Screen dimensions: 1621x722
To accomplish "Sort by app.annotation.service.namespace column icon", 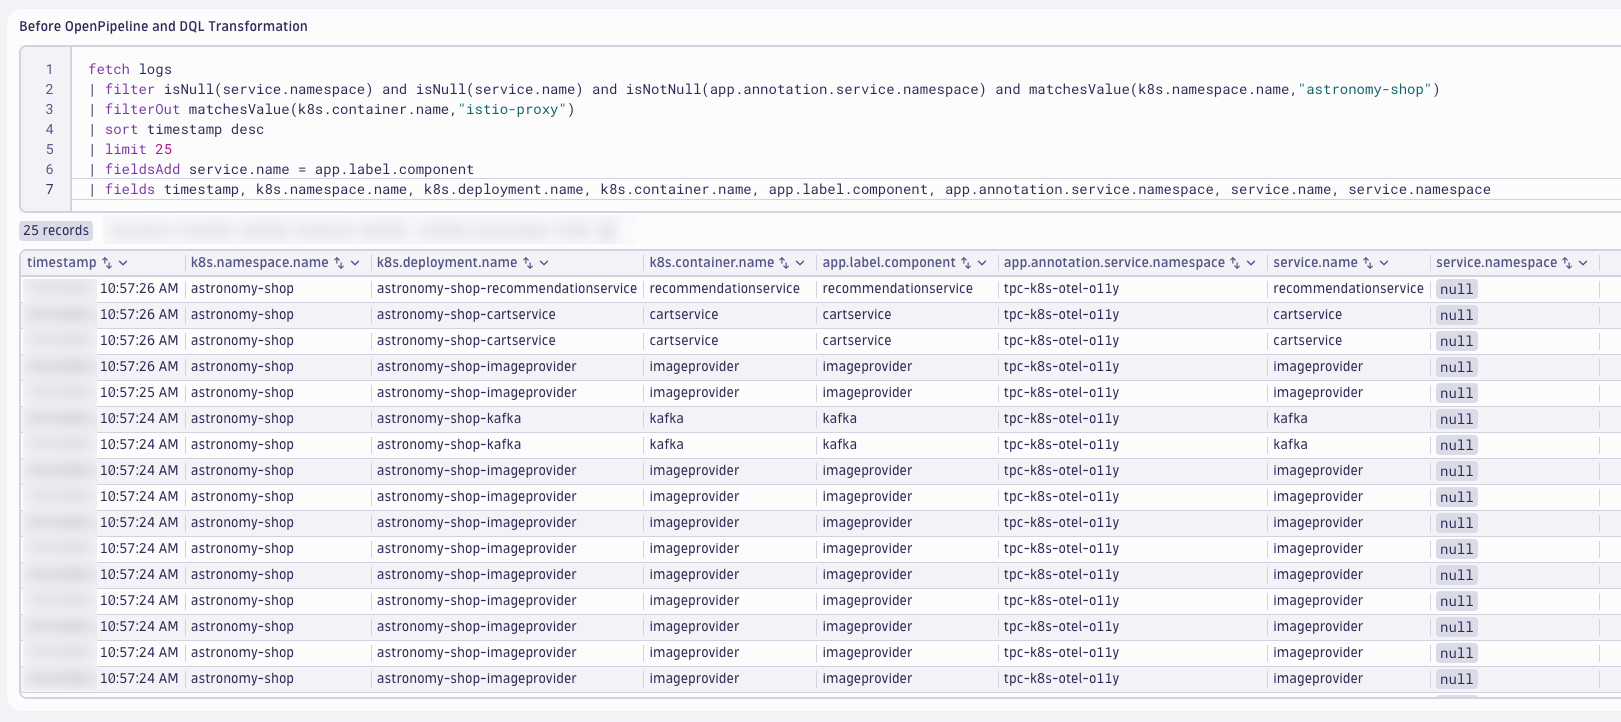I will pyautogui.click(x=1235, y=263).
